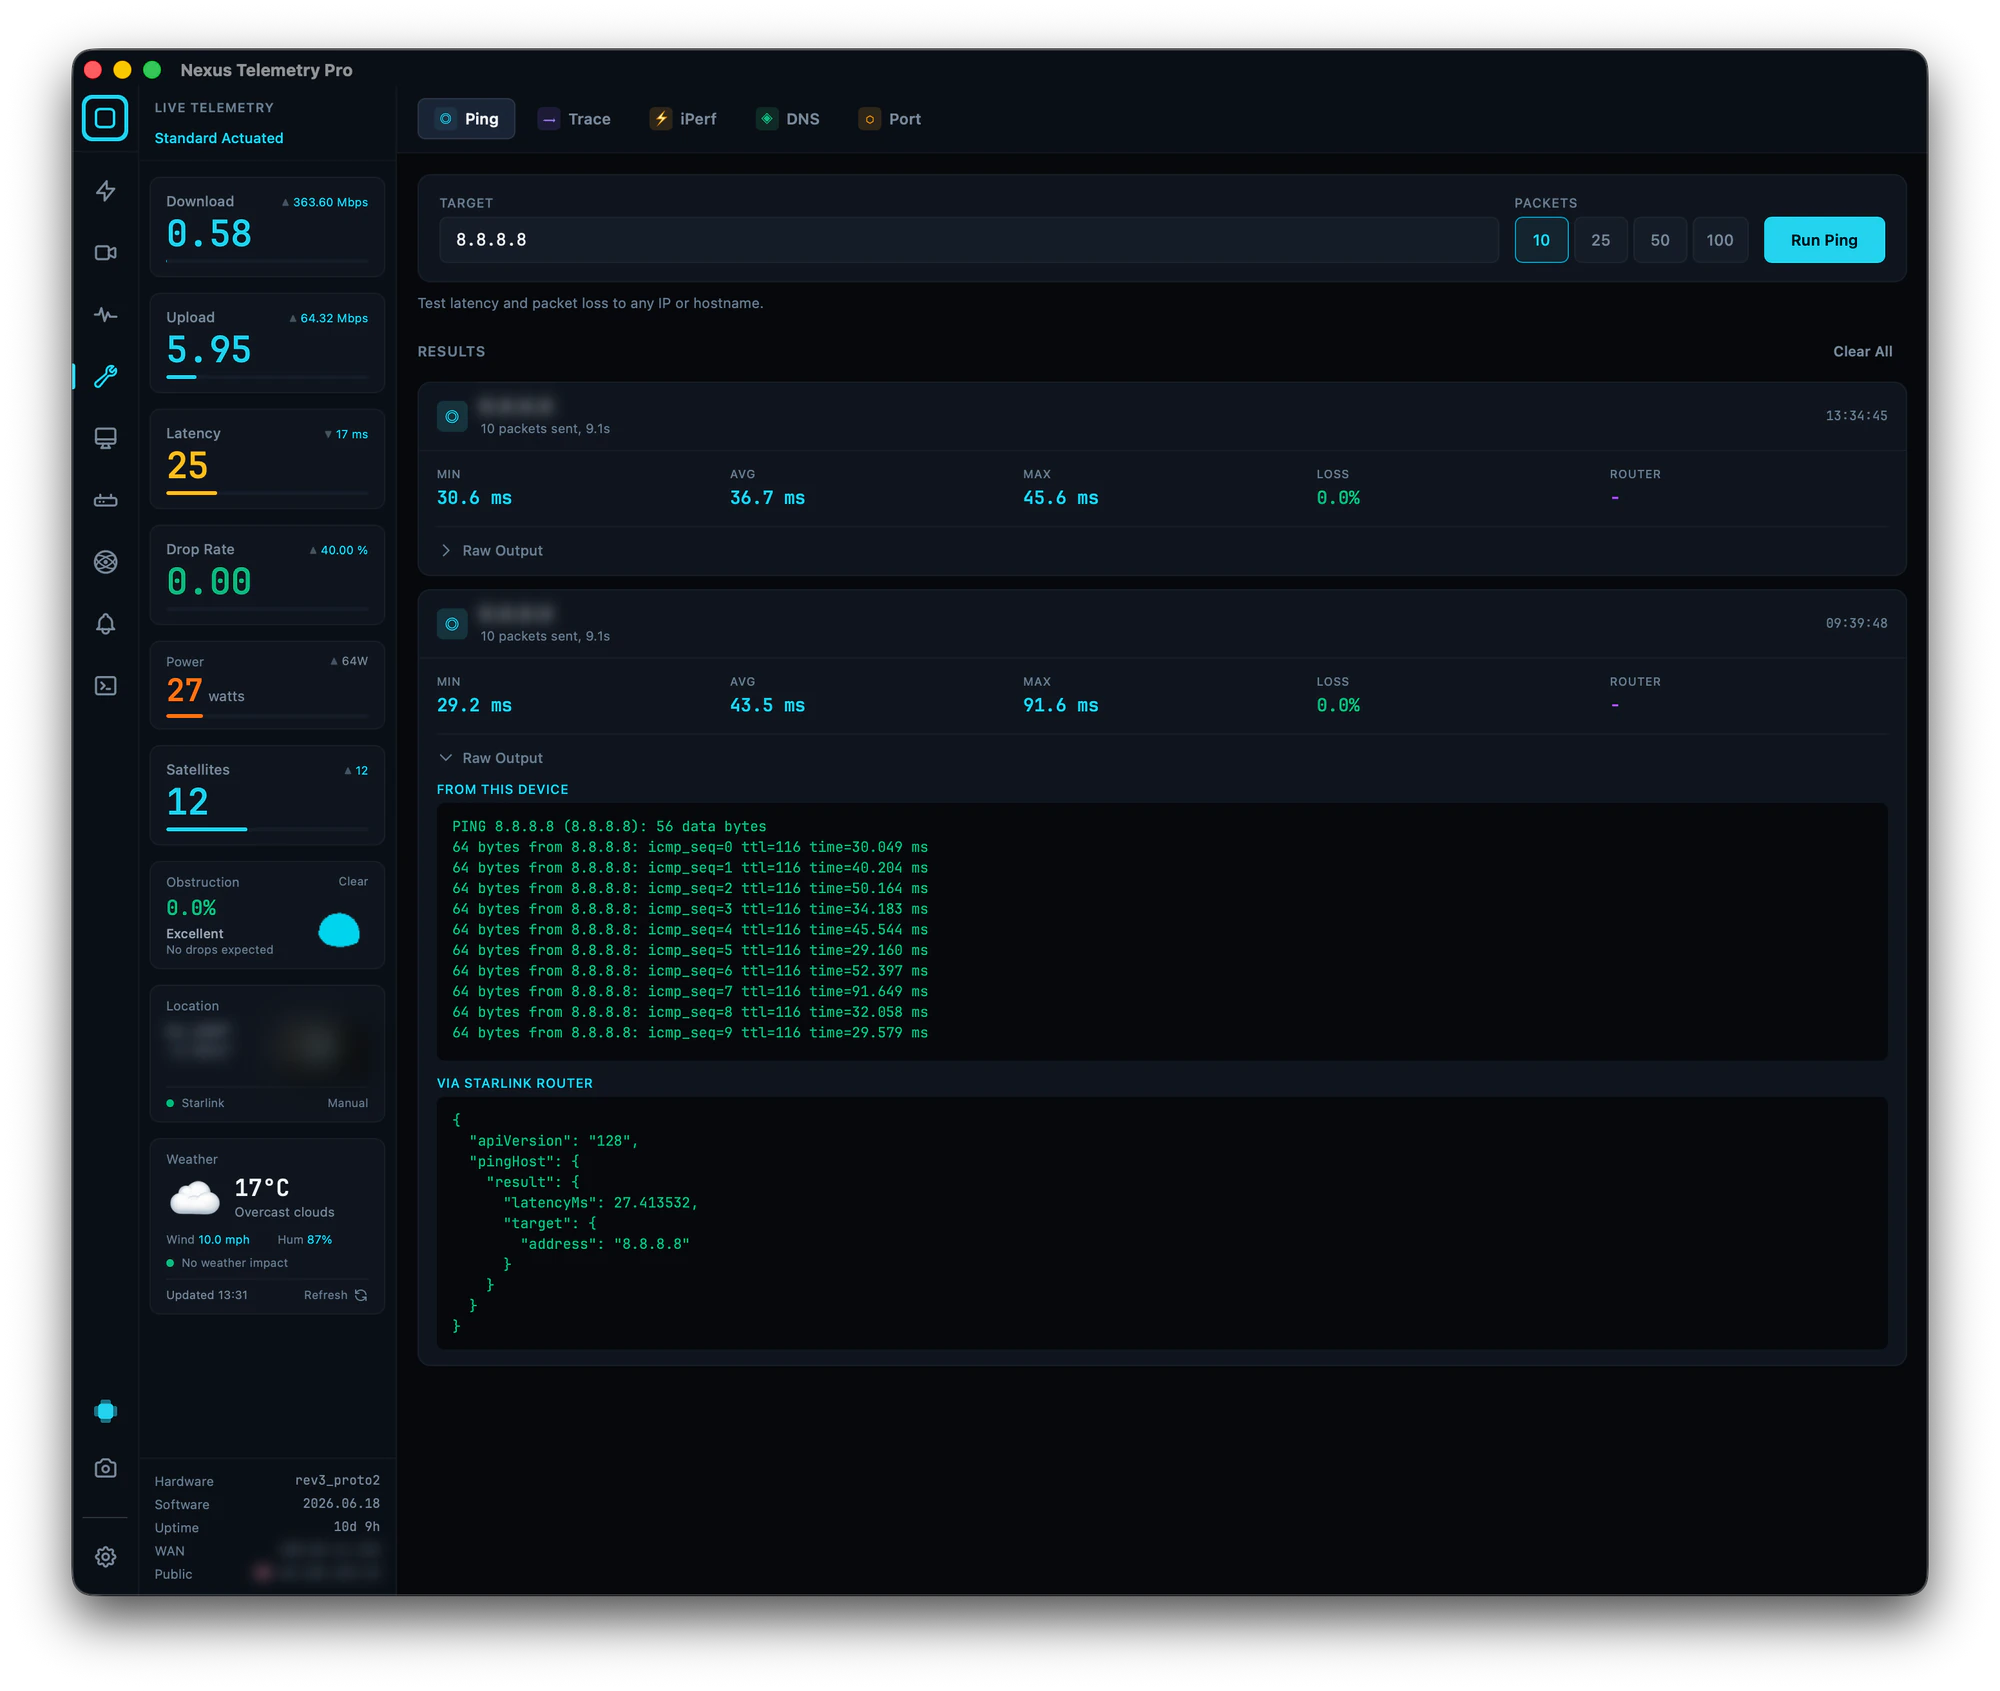Open the activity pulse sidebar section

105,315
